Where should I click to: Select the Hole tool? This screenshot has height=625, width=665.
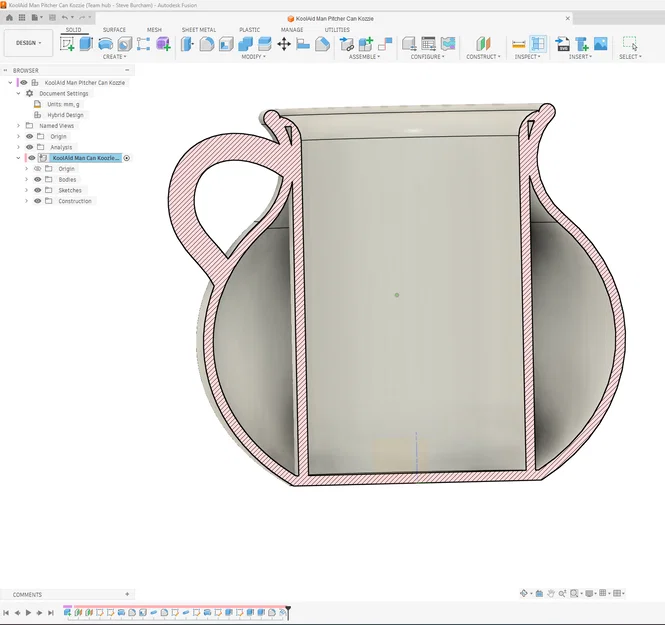click(x=124, y=44)
